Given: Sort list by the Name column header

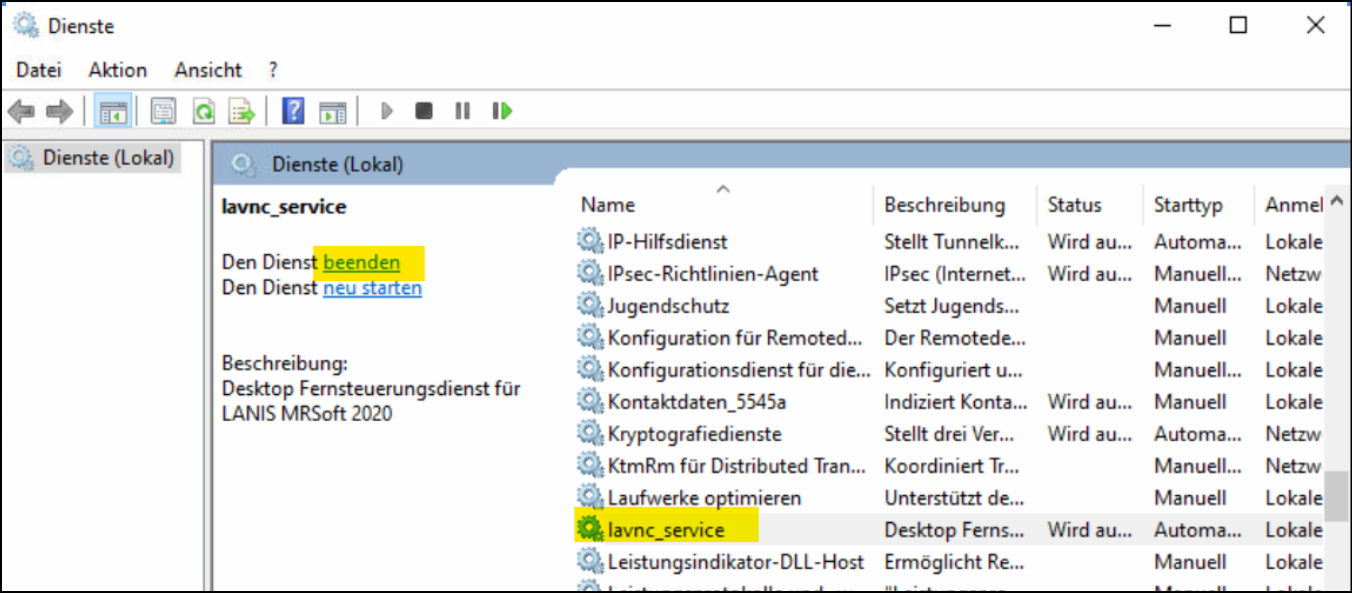Looking at the screenshot, I should coord(608,205).
